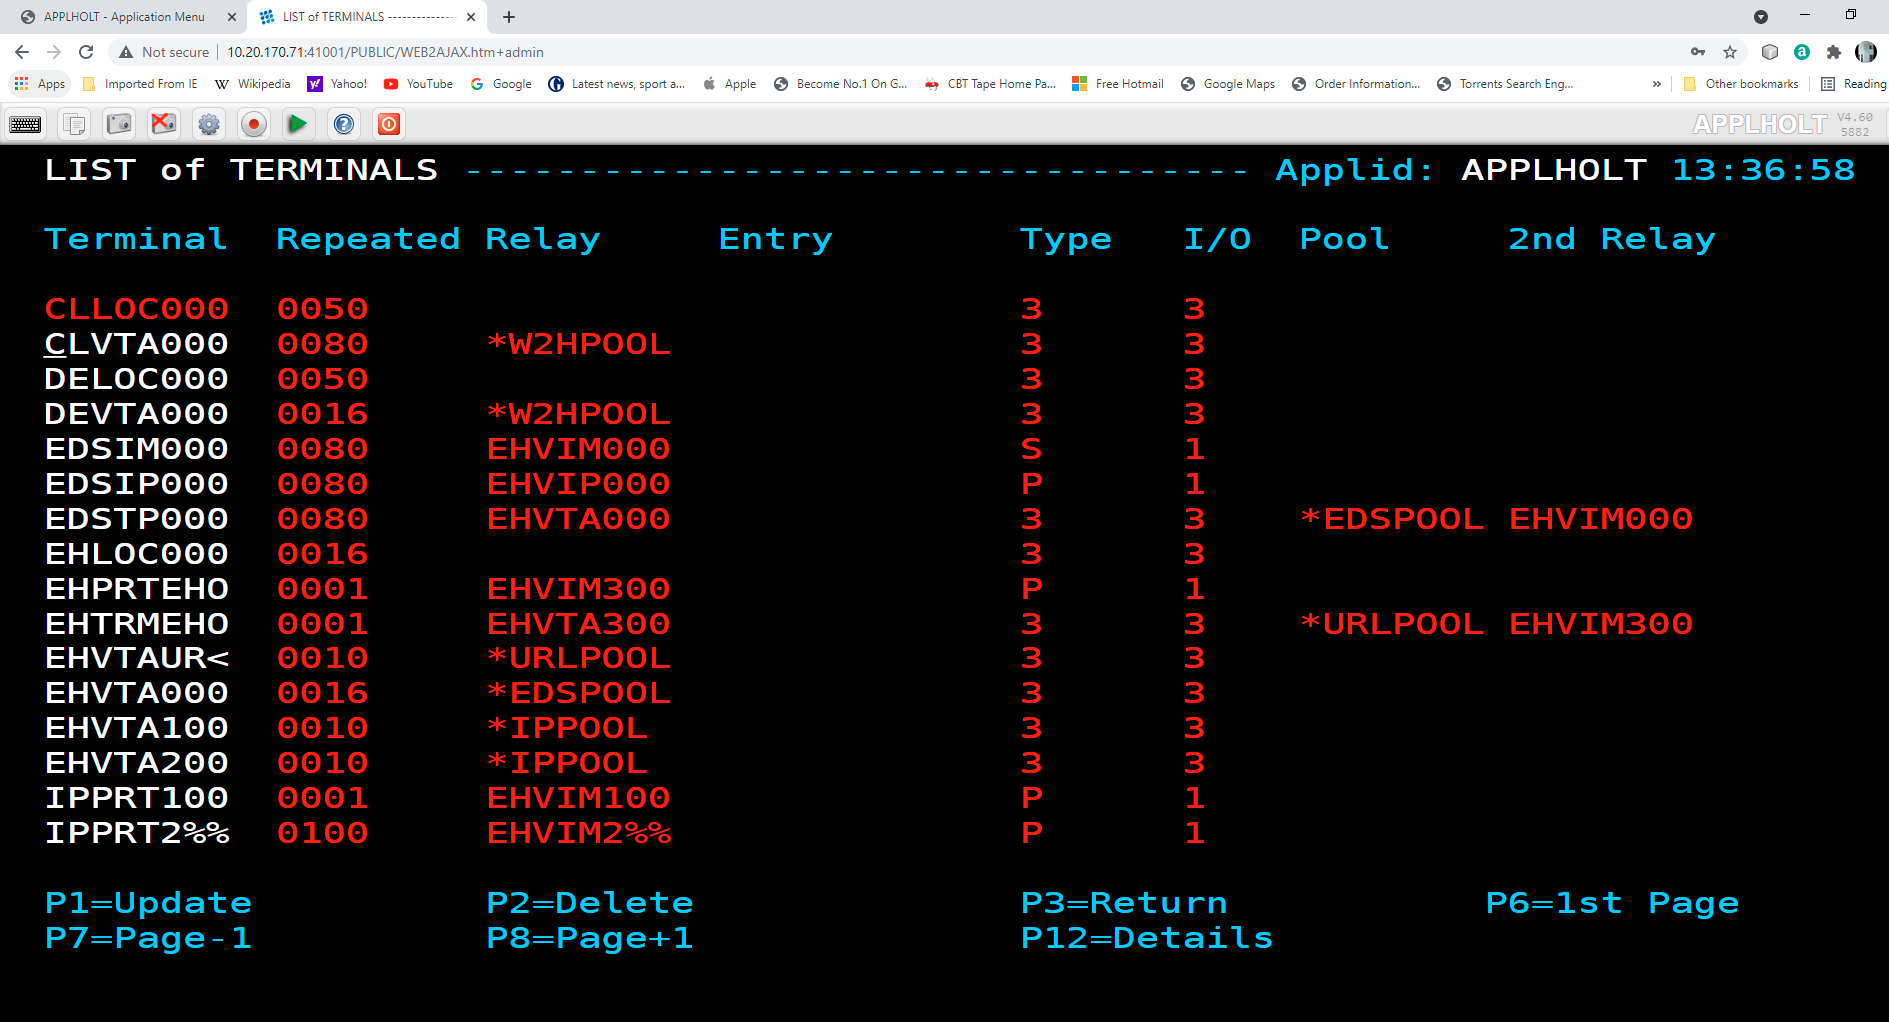The height and width of the screenshot is (1022, 1889).
Task: Bookmark this page with star icon
Action: tap(1730, 52)
